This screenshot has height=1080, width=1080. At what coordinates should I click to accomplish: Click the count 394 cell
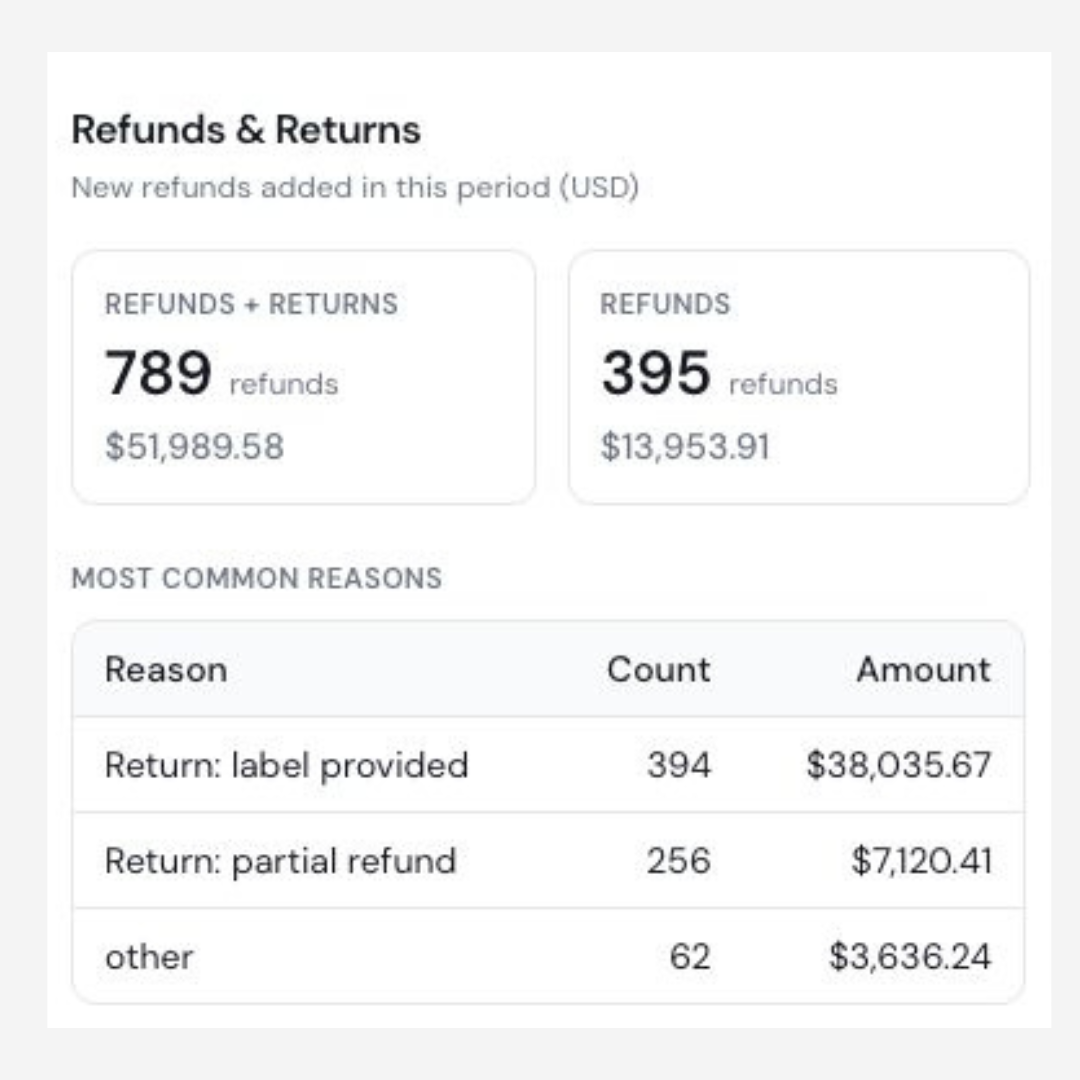pyautogui.click(x=678, y=765)
